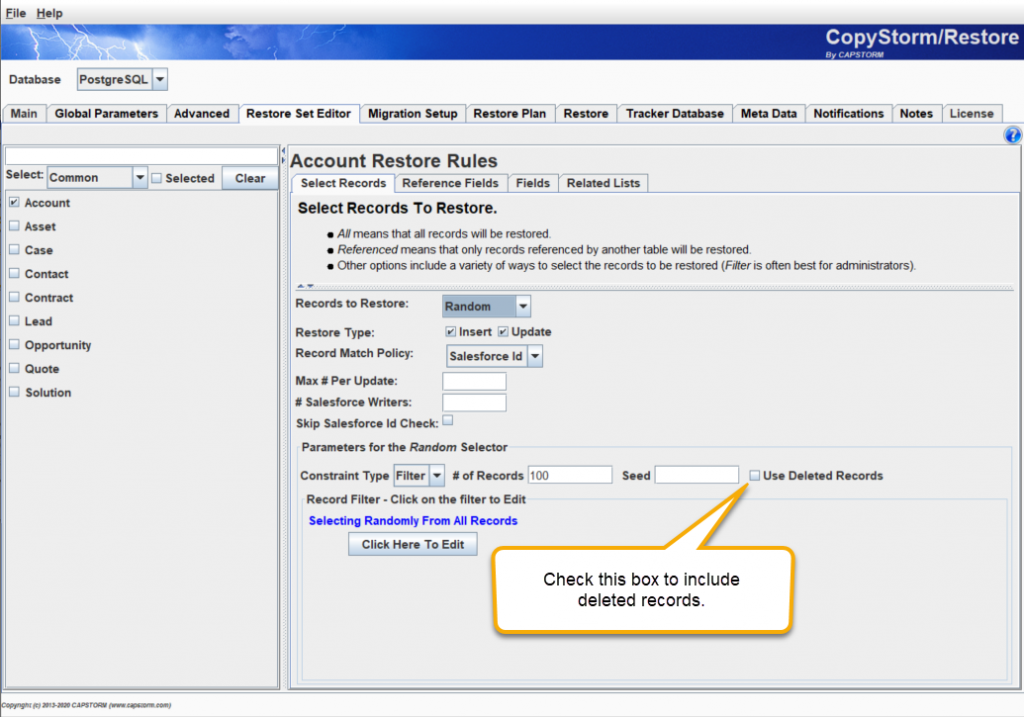Screen dimensions: 1024x717
Task: Select the Restore Set Editor tab
Action: pos(298,114)
